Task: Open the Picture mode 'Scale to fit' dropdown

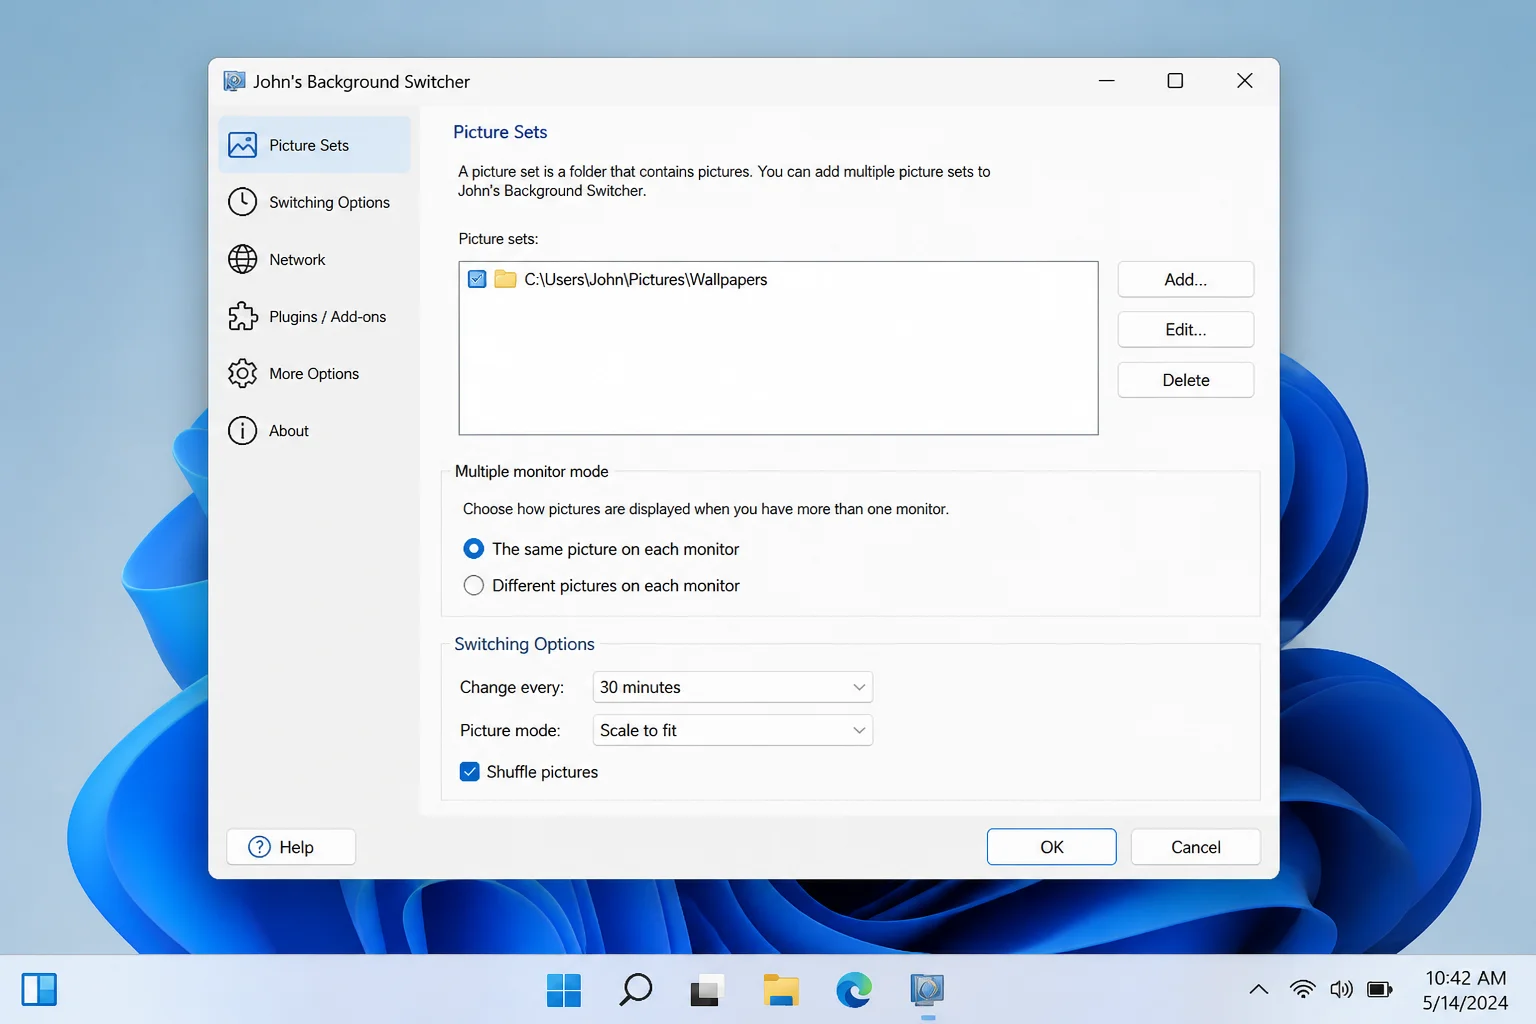Action: [x=733, y=730]
